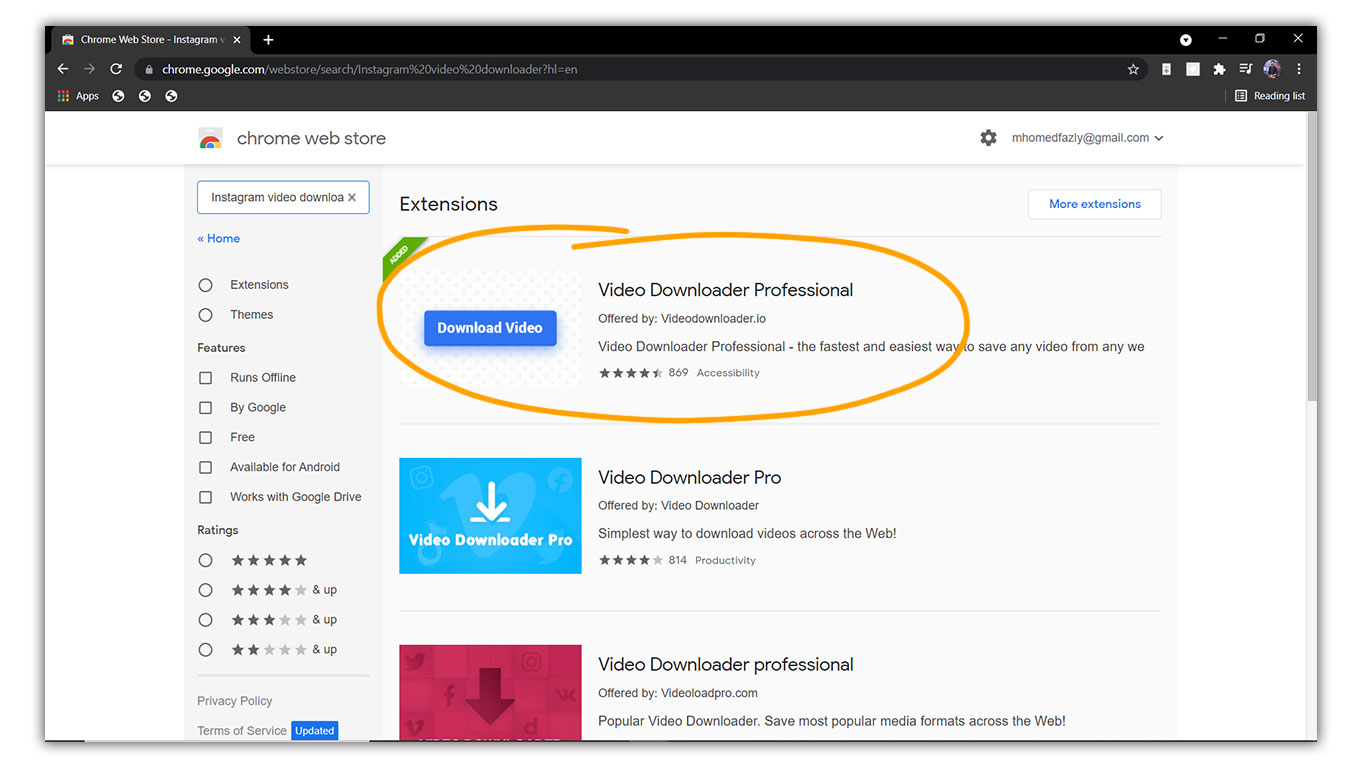
Task: Click the 'Simplest way to download videos' description
Action: click(747, 534)
